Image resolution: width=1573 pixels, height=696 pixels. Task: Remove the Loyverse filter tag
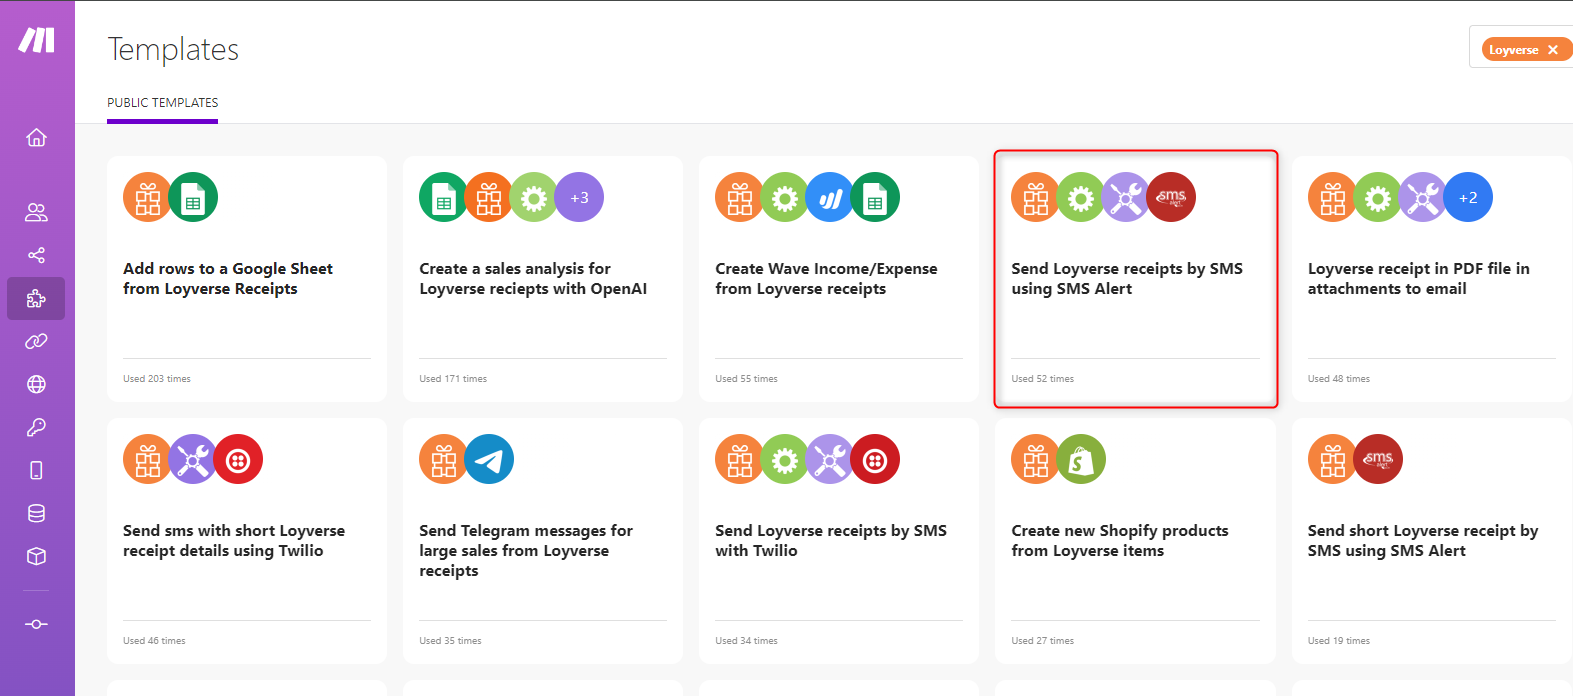click(1552, 50)
